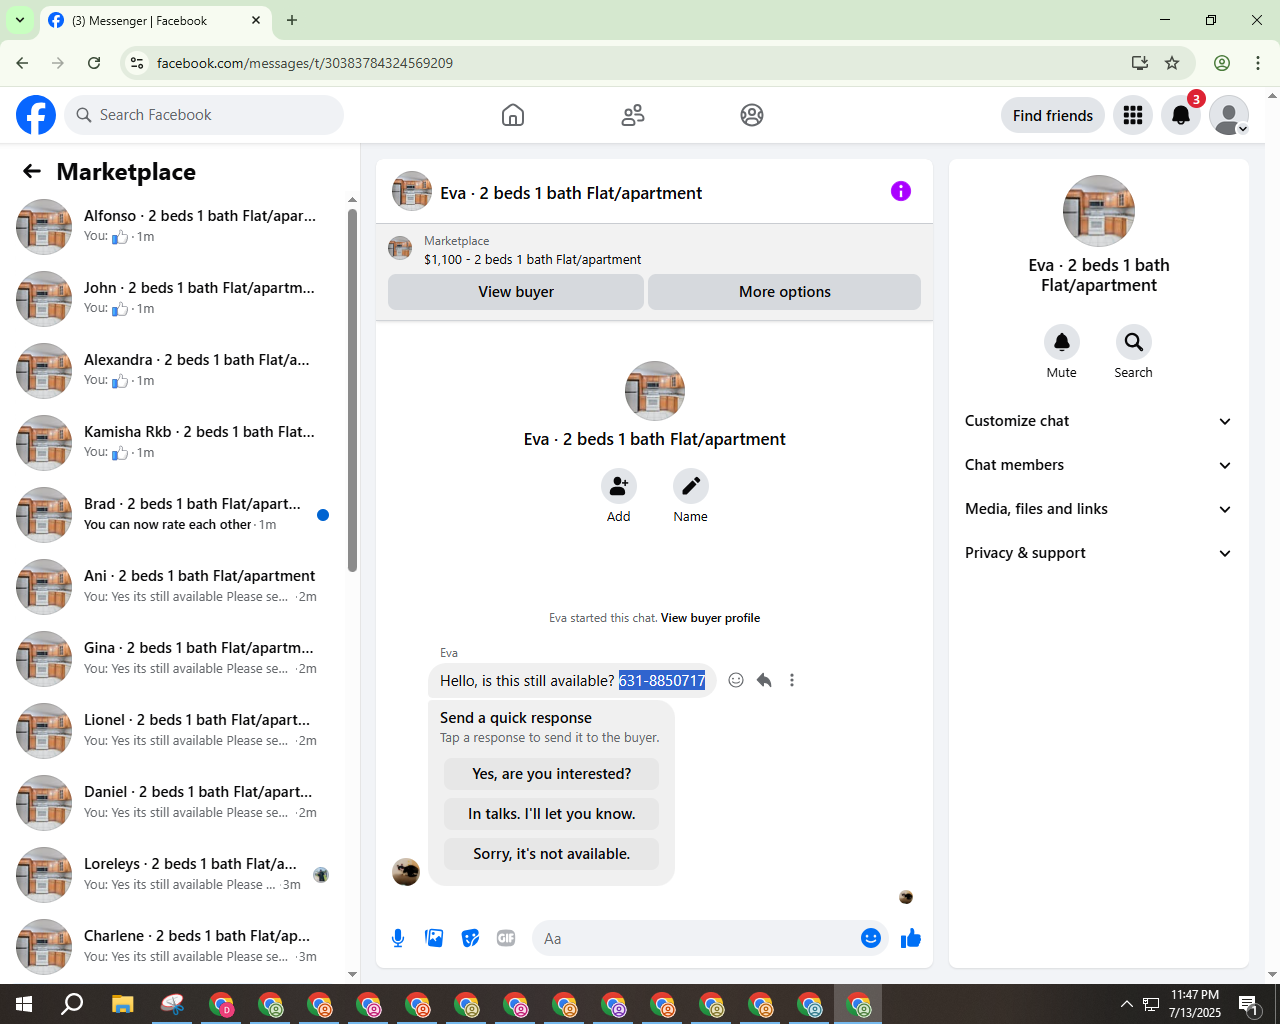Record a voice clip with the microphone icon

pos(398,938)
